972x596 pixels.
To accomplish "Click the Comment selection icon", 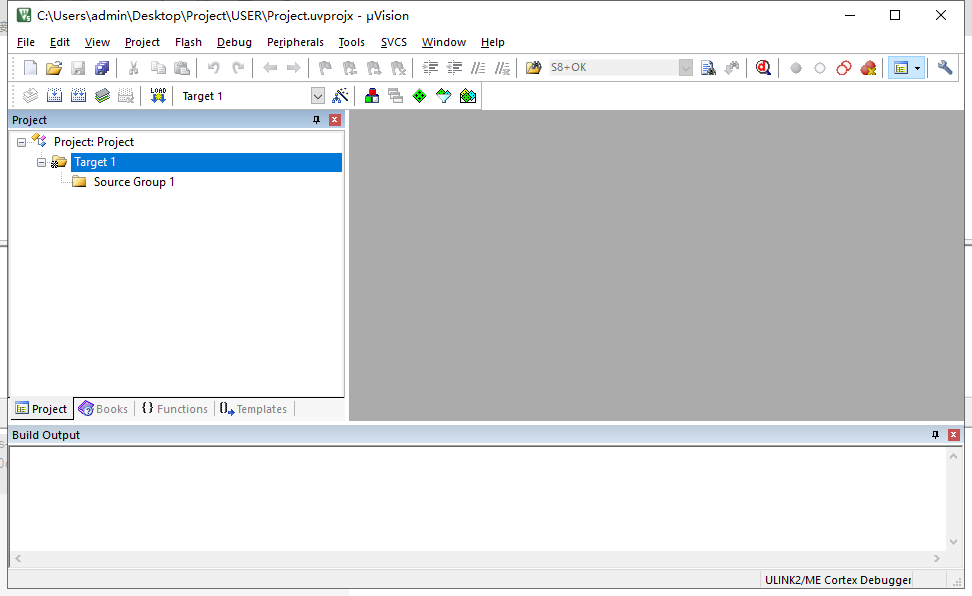I will click(478, 68).
